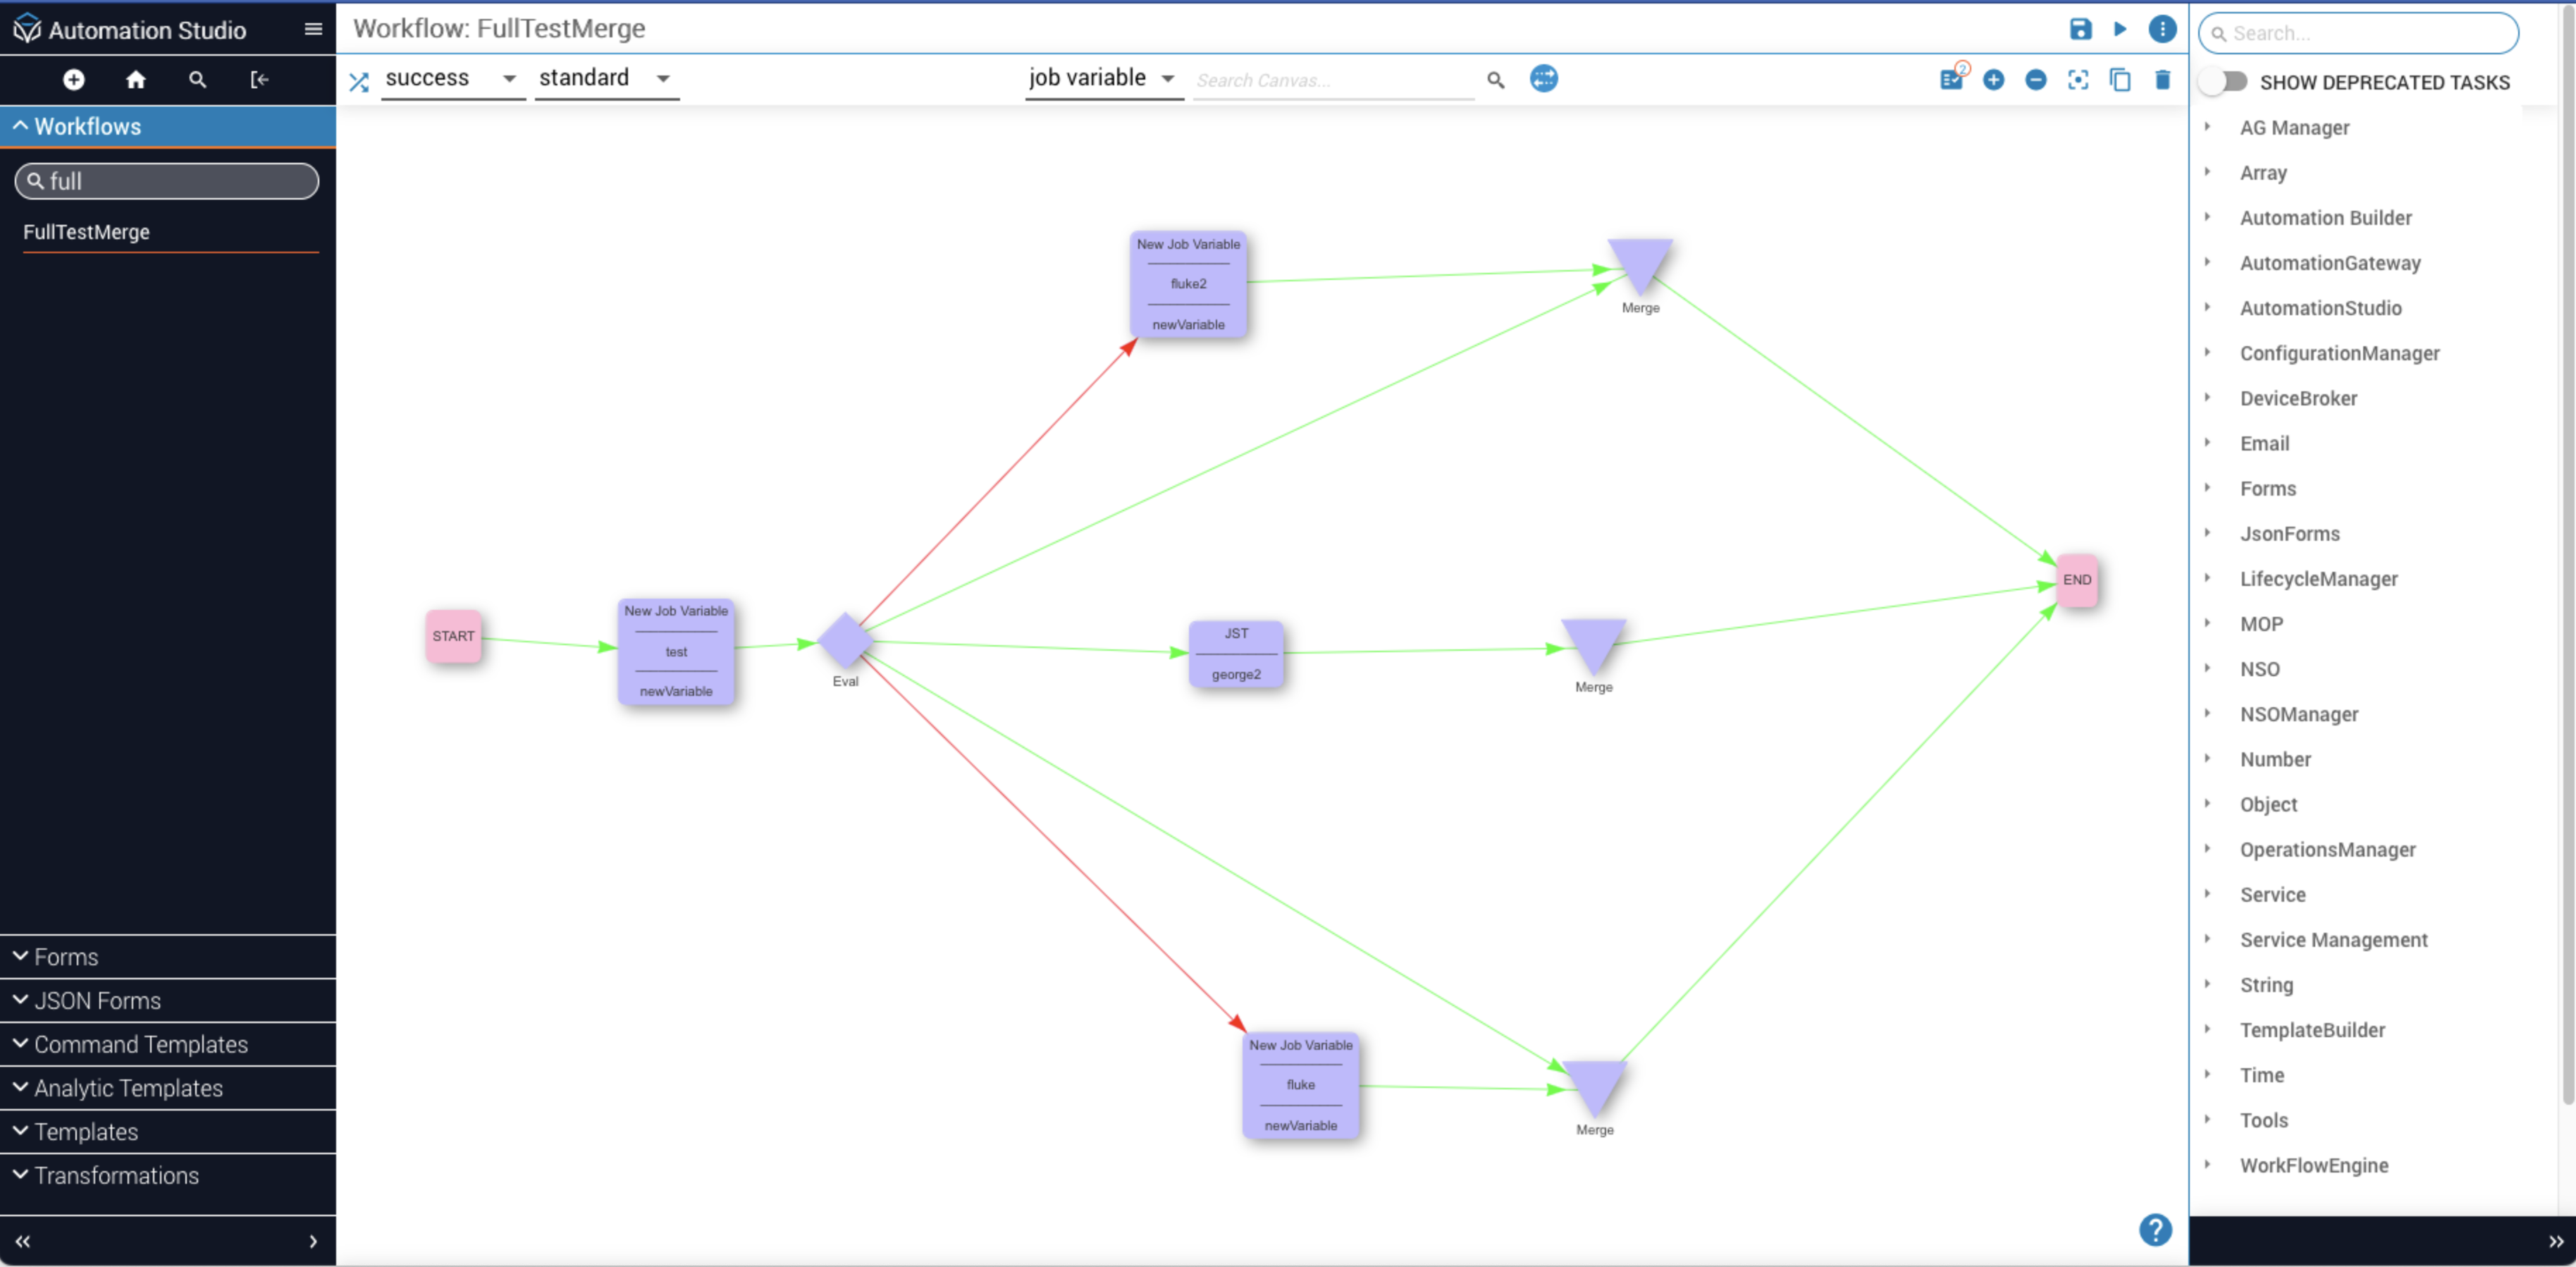2576x1267 pixels.
Task: Click the zoom in canvas icon
Action: [x=1993, y=80]
